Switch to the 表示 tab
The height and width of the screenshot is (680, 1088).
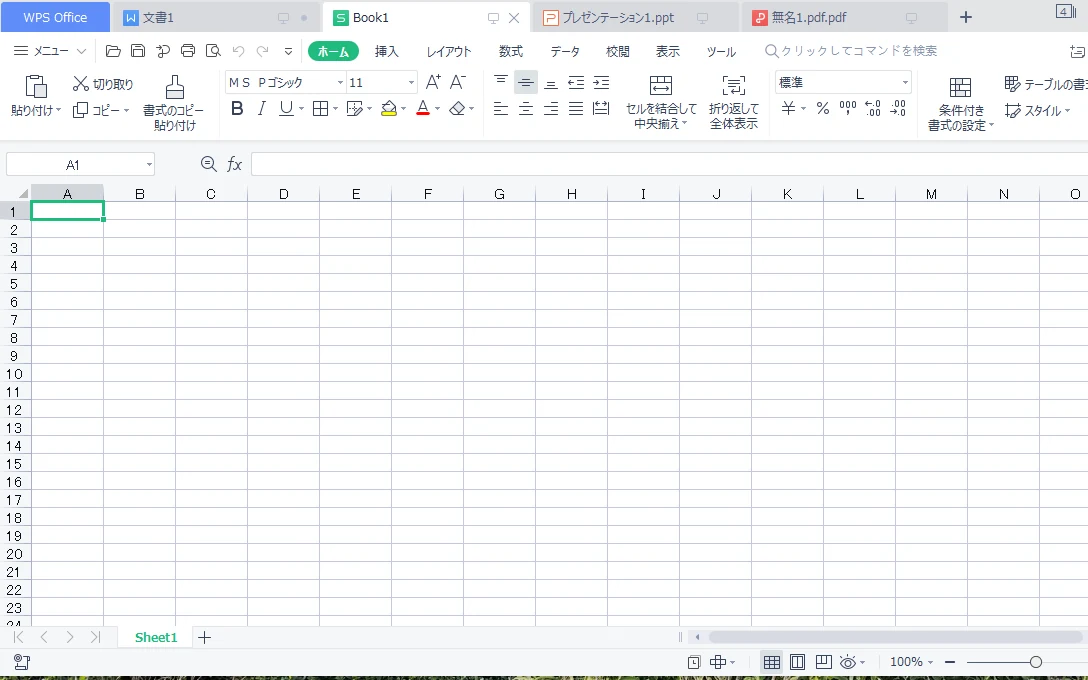668,51
